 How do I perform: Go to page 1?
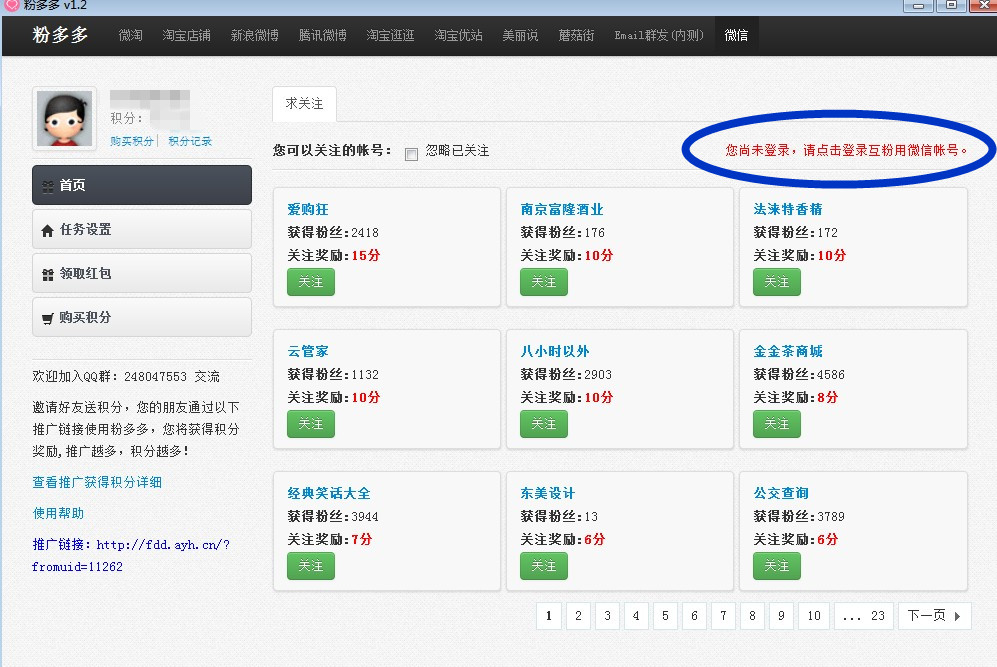click(x=549, y=615)
